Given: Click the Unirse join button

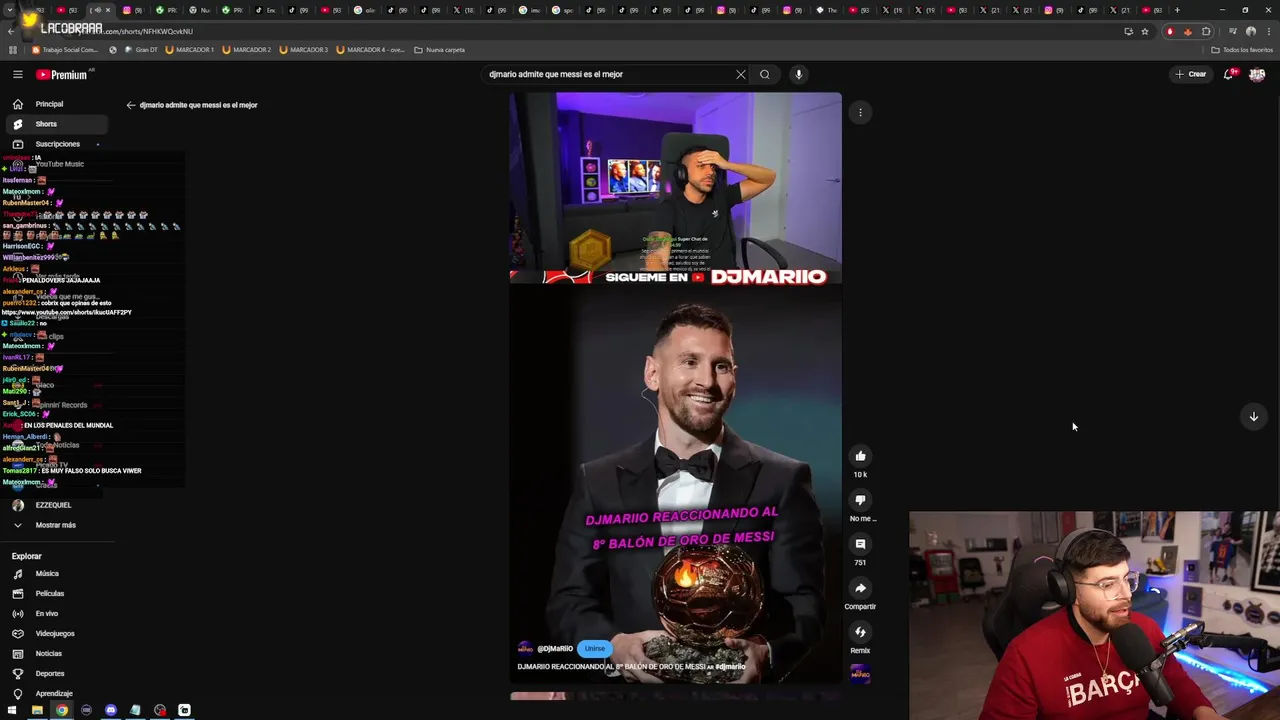Looking at the screenshot, I should (594, 648).
